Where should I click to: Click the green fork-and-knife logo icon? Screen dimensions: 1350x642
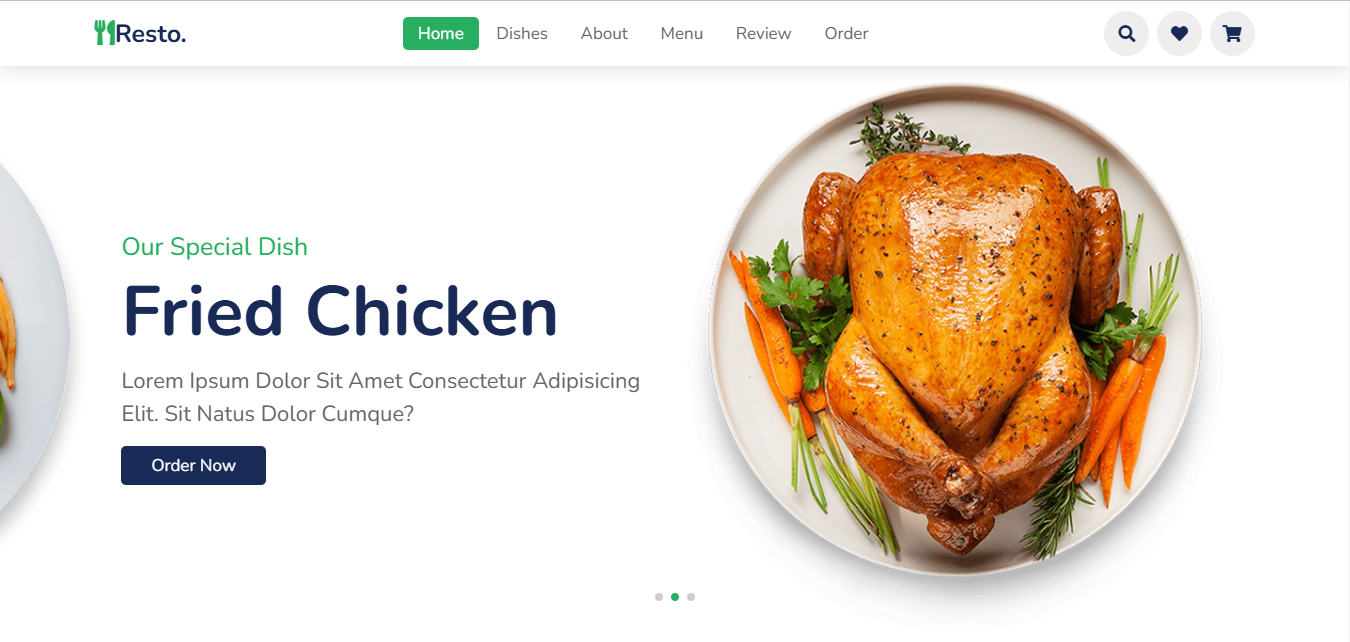pyautogui.click(x=105, y=33)
